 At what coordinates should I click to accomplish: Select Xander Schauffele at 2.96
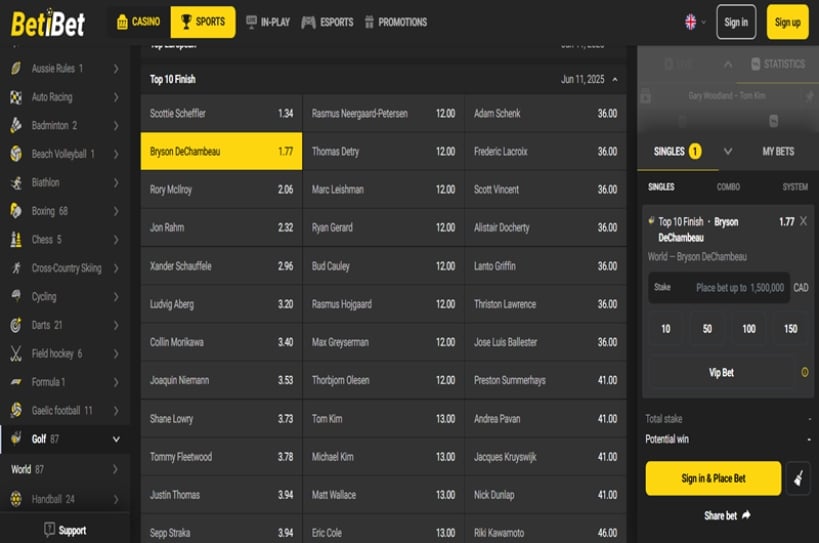click(221, 266)
